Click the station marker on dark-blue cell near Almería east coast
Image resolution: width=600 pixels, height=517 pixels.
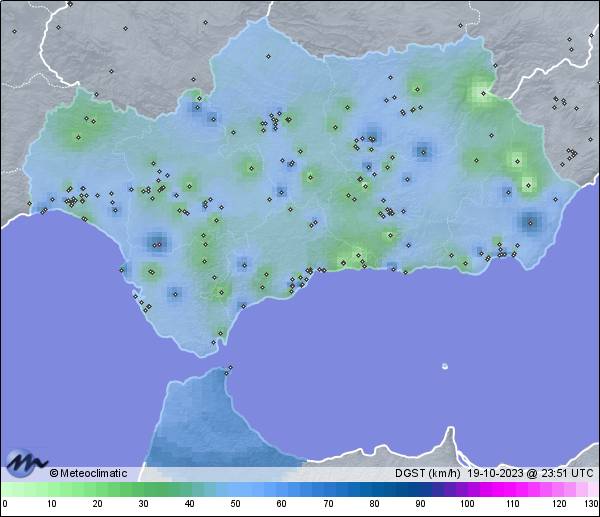coord(530,223)
